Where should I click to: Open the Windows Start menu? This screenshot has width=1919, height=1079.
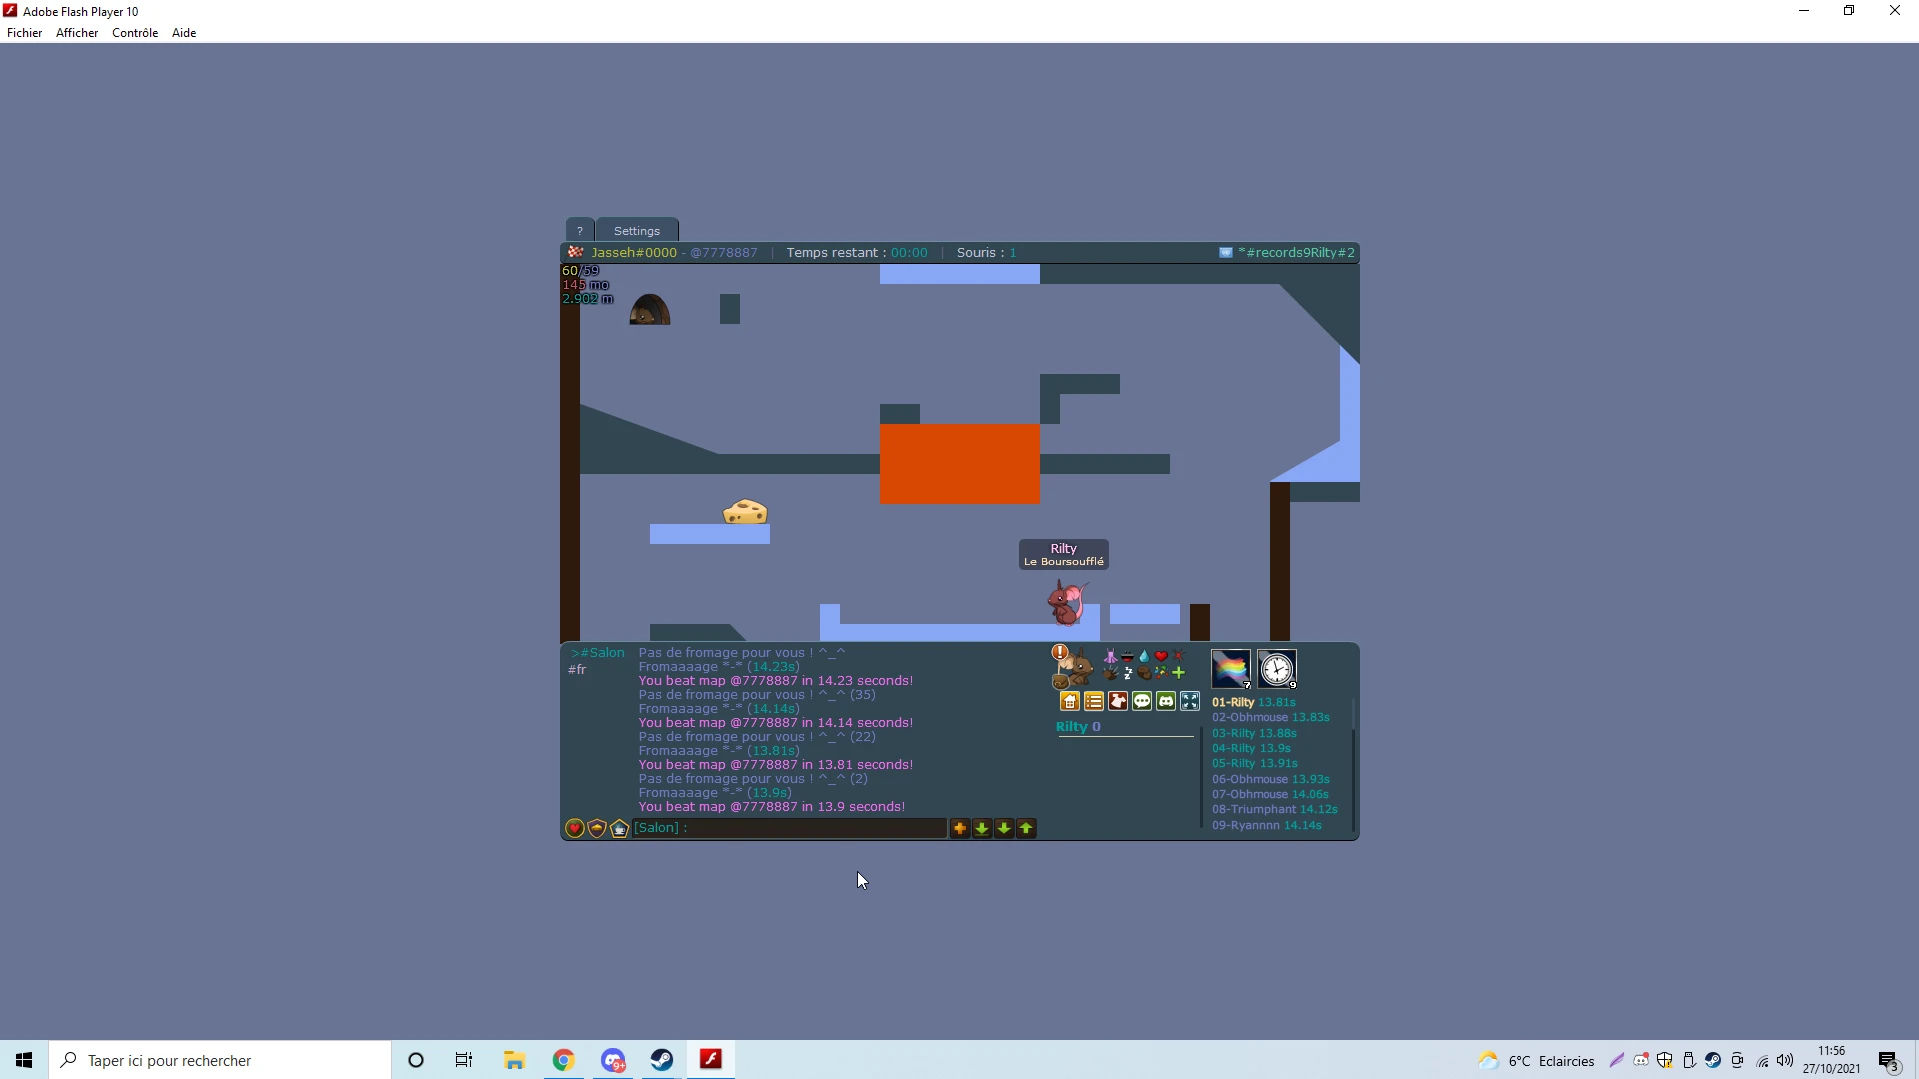[24, 1060]
